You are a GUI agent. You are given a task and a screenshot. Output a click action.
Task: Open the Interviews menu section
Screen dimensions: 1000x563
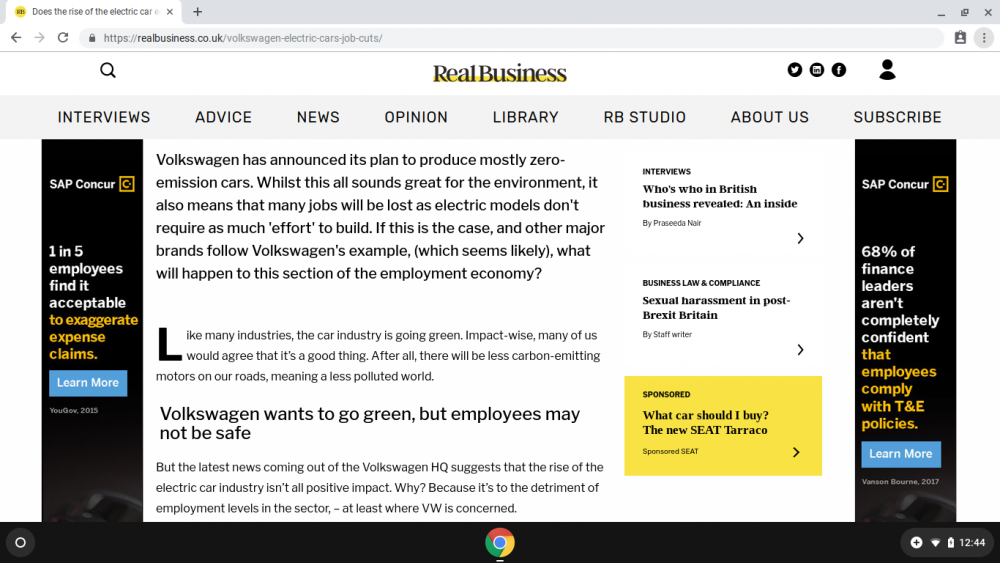pyautogui.click(x=104, y=117)
